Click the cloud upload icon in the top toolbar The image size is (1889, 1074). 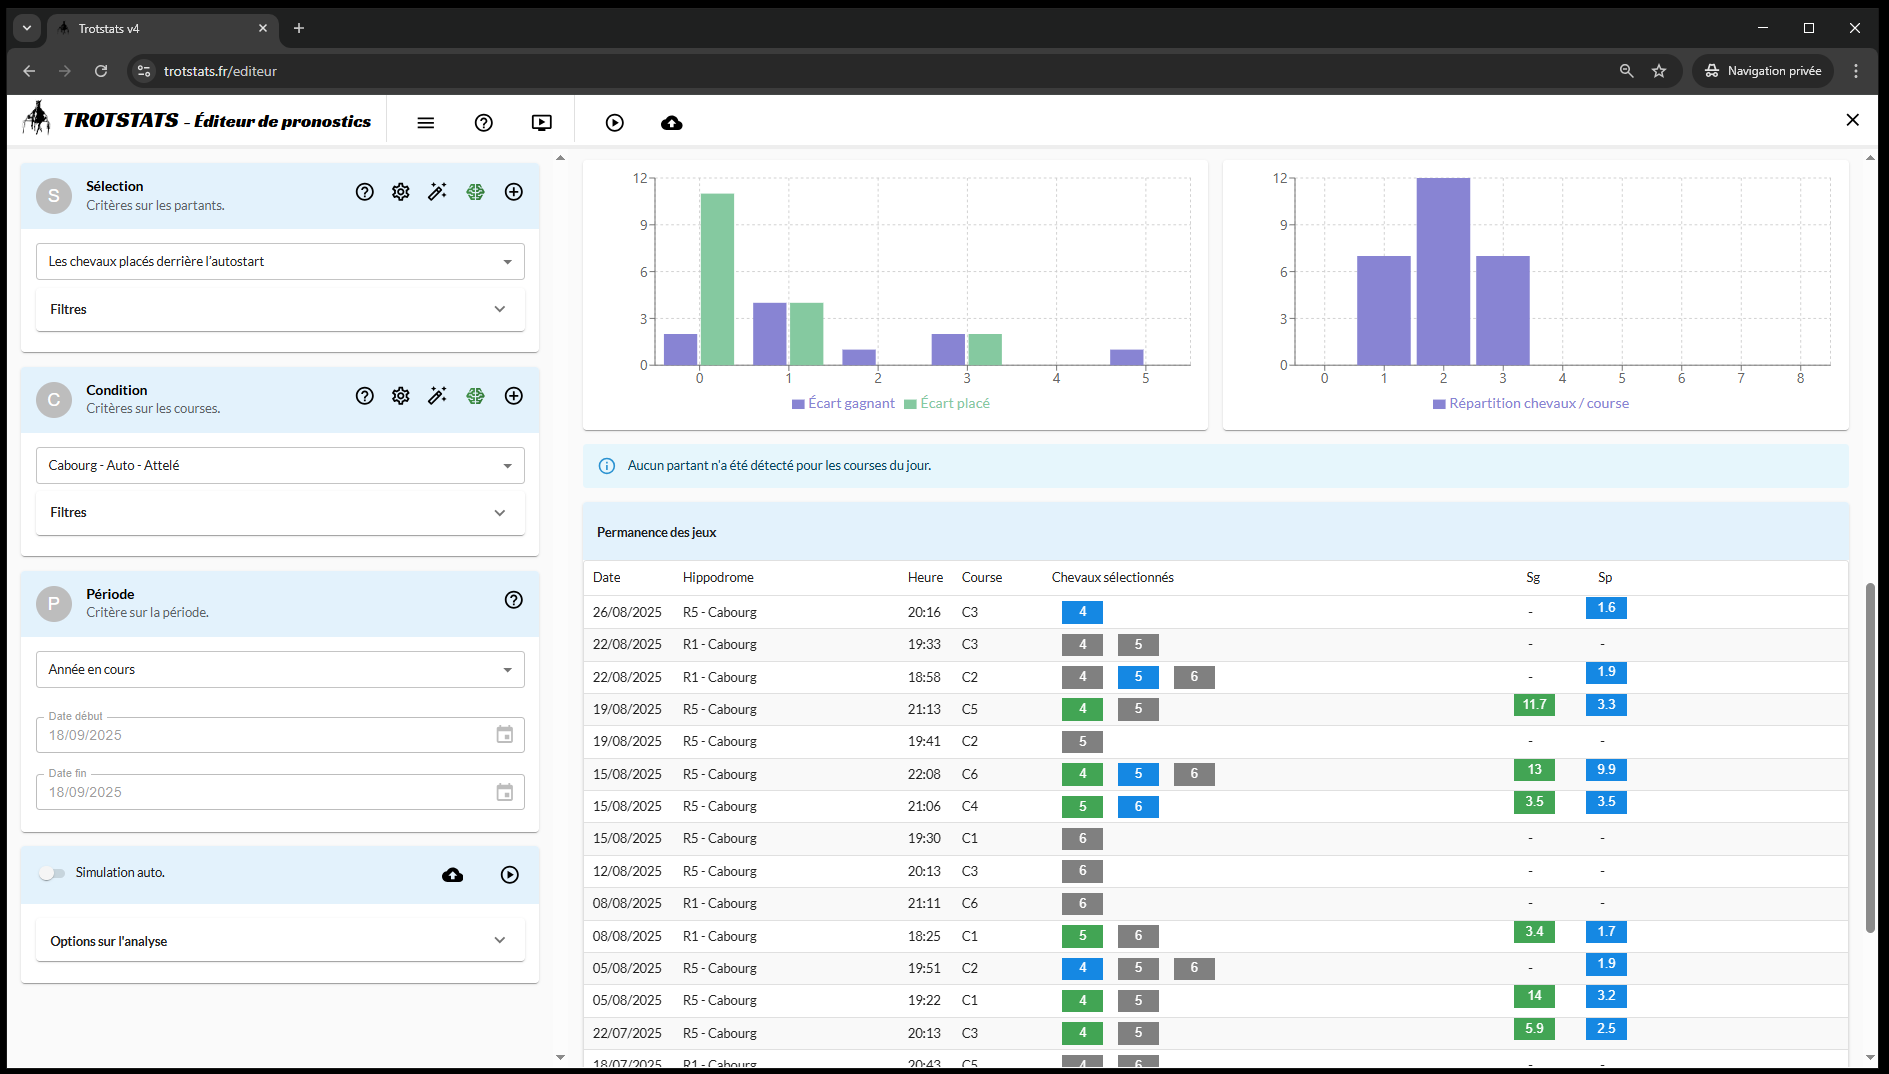[x=672, y=123]
